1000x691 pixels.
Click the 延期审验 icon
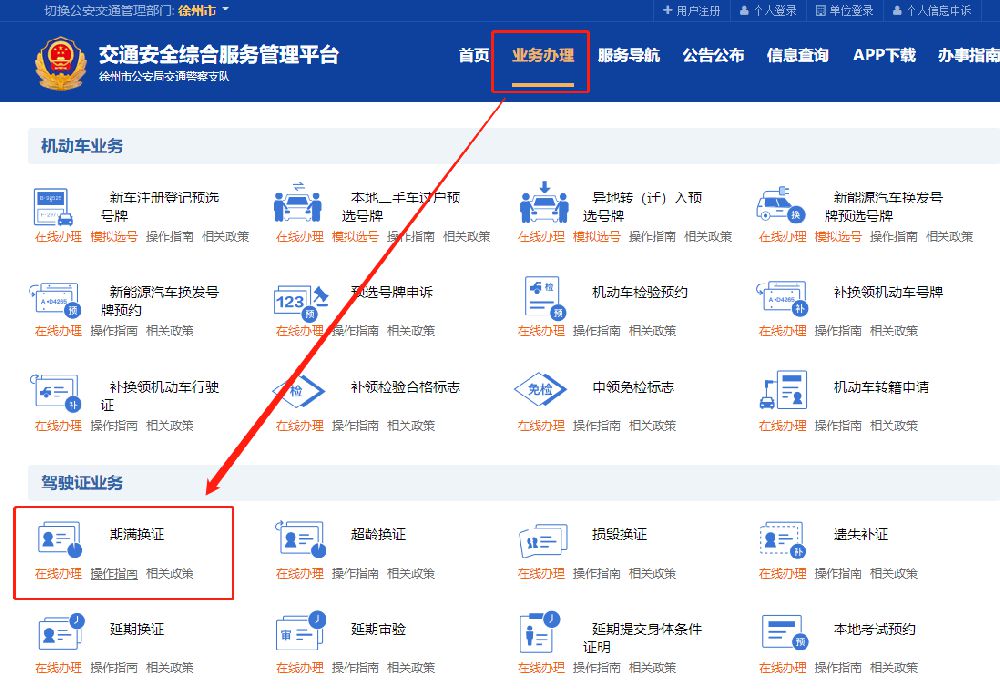300,633
